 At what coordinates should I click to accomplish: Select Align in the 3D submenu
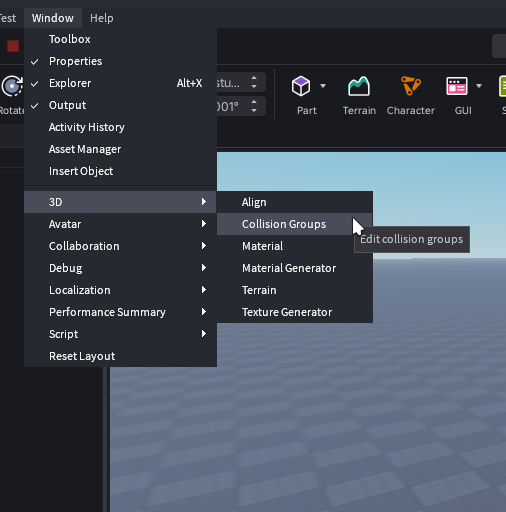[295, 202]
